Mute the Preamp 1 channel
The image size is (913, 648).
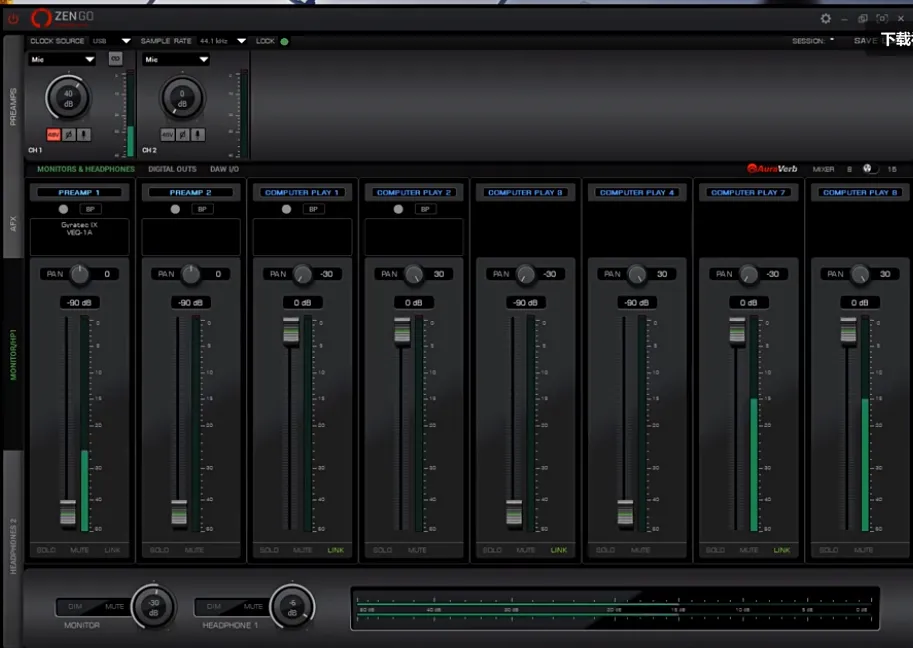(79, 550)
